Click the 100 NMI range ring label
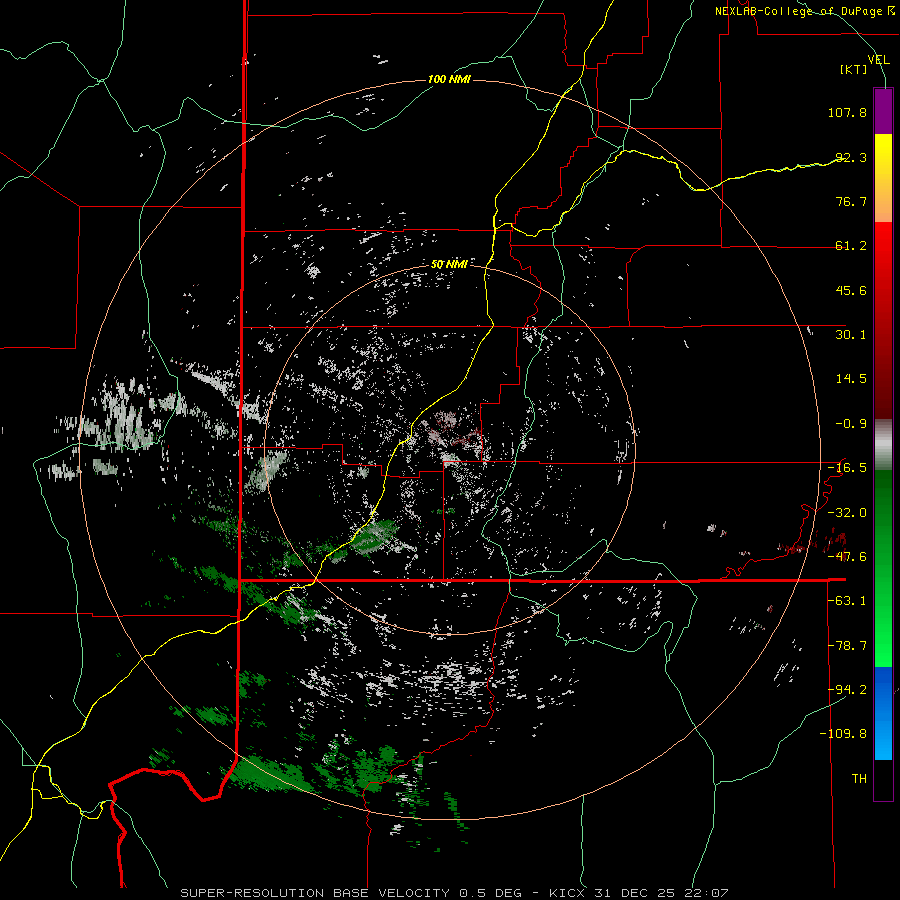 click(x=449, y=79)
